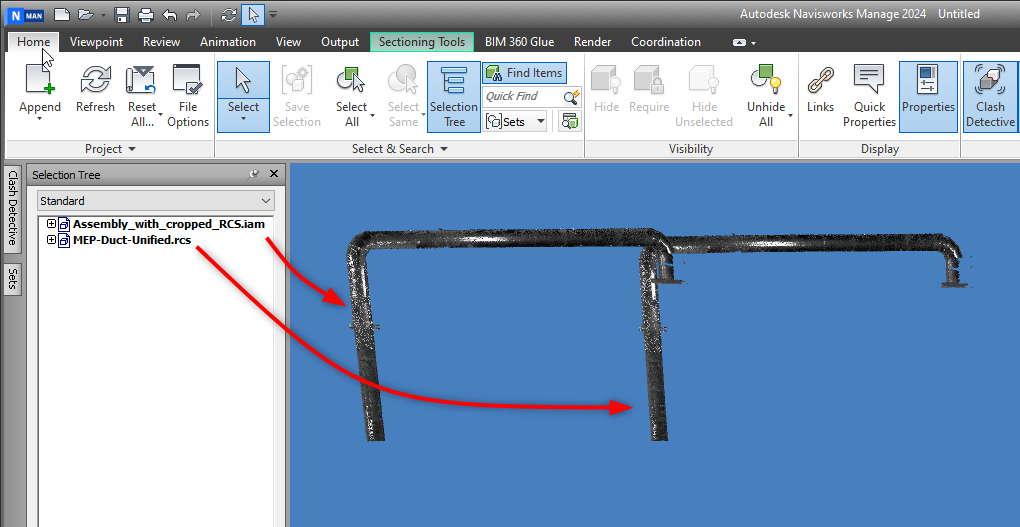Click the Reset All icon
The height and width of the screenshot is (527, 1020).
[x=141, y=80]
